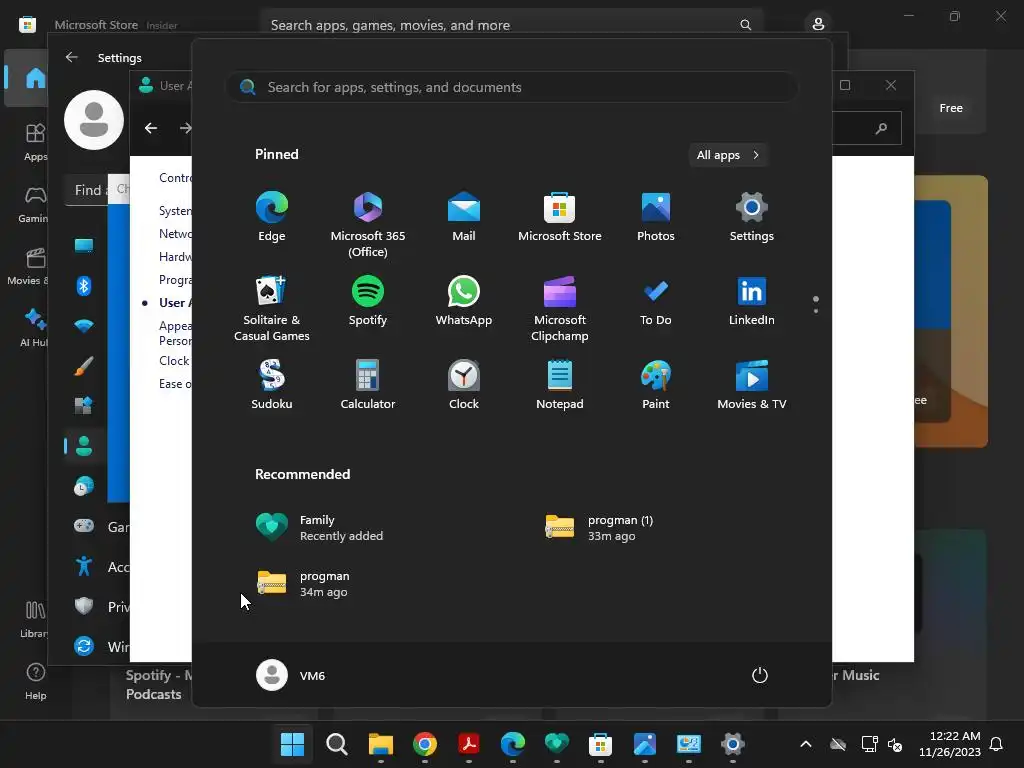
Task: Click the Windows Start button on taskbar
Action: [x=292, y=744]
